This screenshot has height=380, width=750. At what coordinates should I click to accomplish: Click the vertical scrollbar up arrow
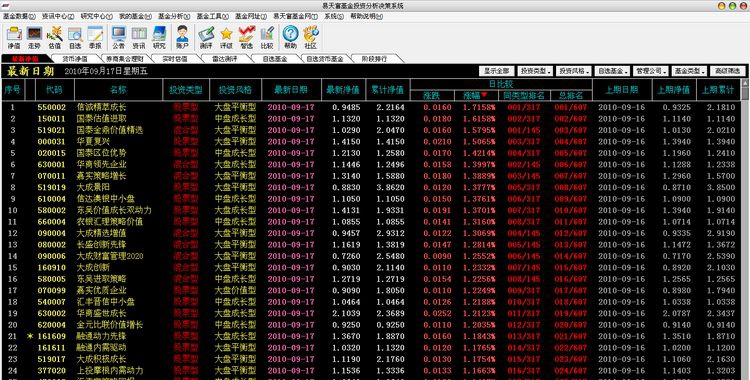point(745,83)
